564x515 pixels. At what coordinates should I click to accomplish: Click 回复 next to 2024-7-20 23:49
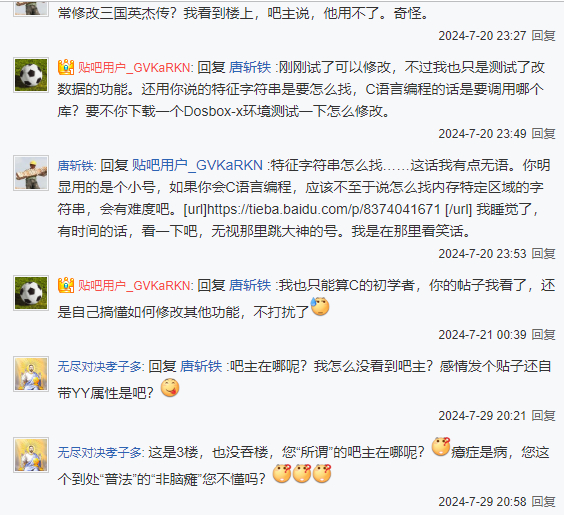(543, 134)
